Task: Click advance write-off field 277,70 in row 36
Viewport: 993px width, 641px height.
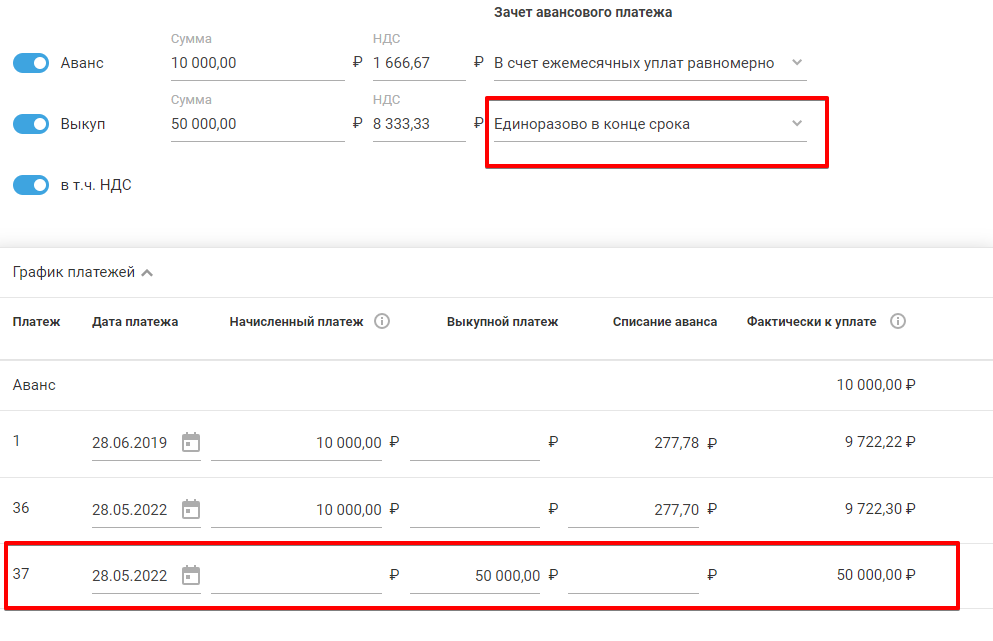Action: [x=633, y=509]
